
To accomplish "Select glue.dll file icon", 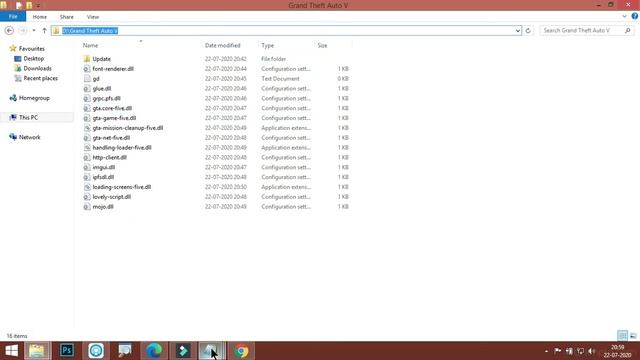I will point(87,89).
